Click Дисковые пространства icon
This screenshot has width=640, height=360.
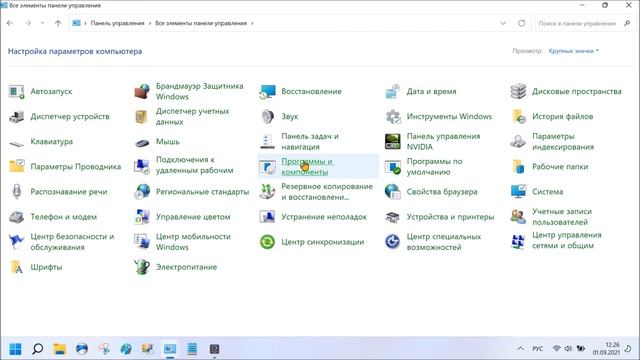[518, 91]
